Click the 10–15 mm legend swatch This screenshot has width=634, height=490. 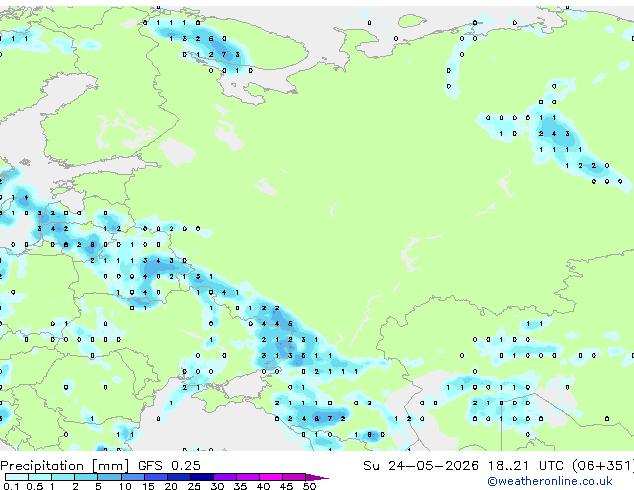(x=133, y=477)
